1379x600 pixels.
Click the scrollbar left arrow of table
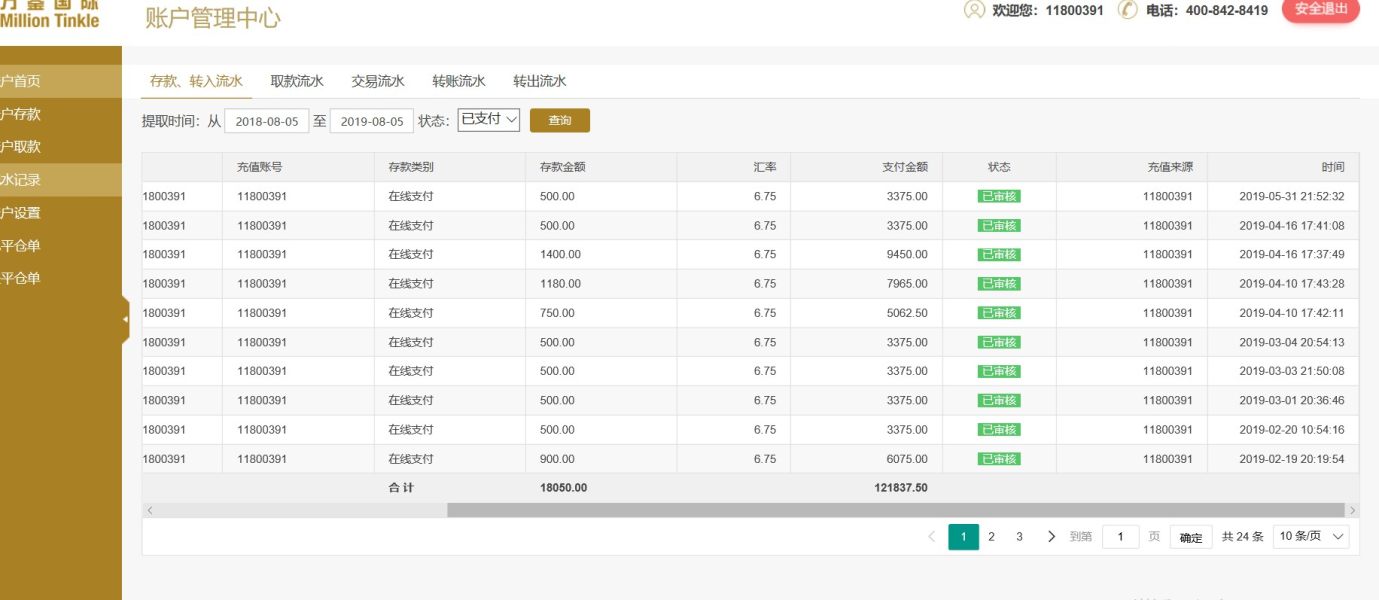click(150, 510)
